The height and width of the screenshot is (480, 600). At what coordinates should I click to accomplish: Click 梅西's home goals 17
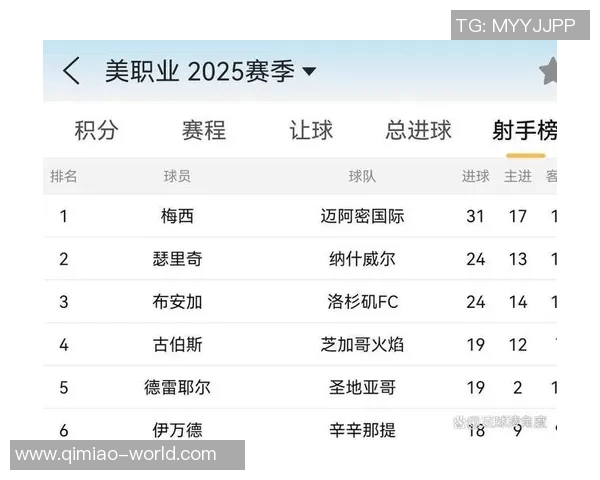click(518, 217)
